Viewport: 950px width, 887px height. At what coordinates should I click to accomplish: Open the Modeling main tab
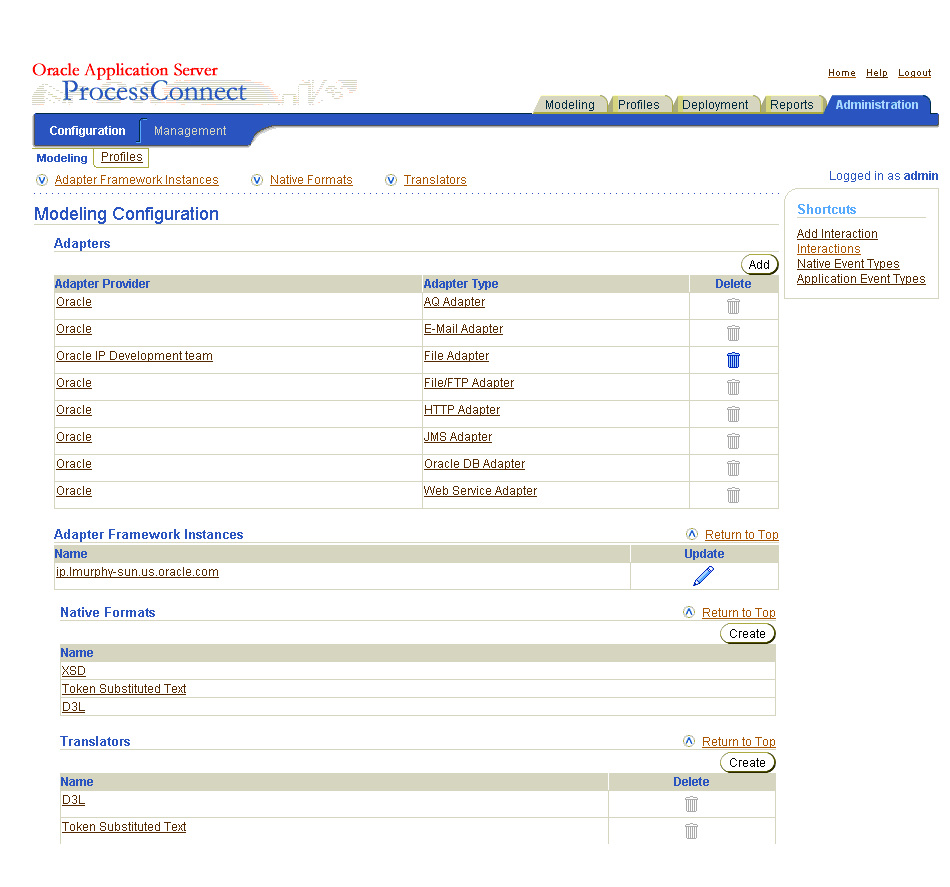pos(570,105)
